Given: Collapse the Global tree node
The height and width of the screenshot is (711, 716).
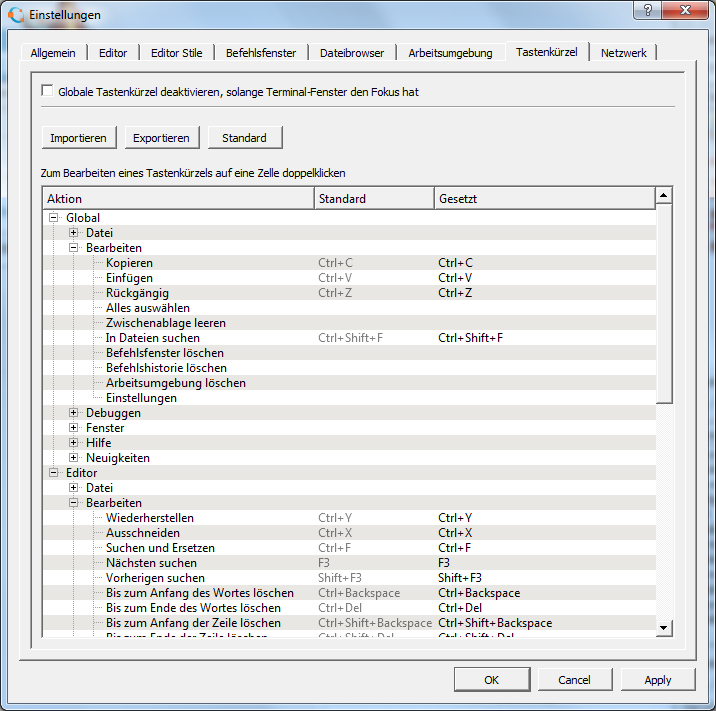Looking at the screenshot, I should point(53,218).
